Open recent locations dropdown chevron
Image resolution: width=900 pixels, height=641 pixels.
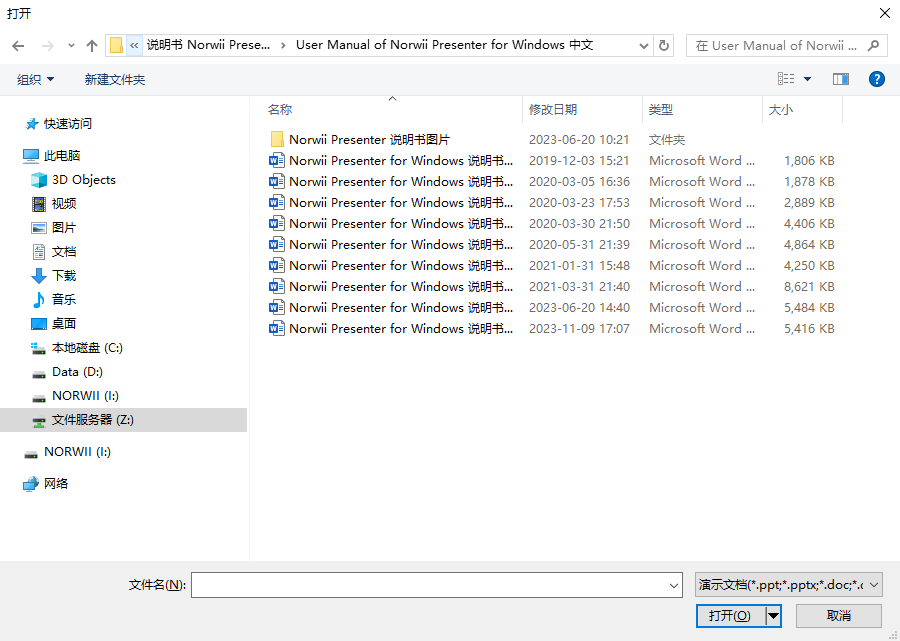pos(71,46)
